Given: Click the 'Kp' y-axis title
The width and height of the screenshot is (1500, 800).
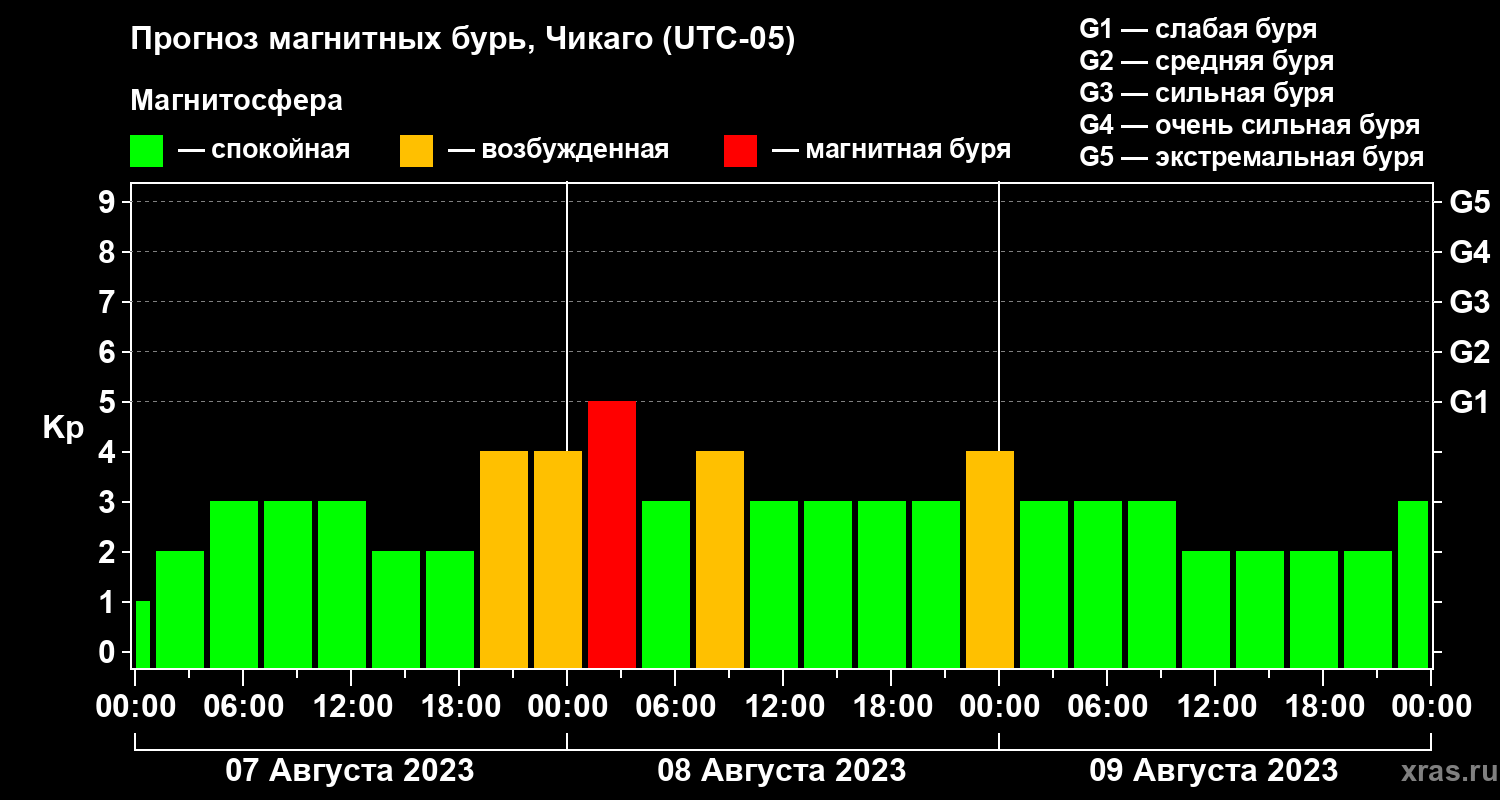Looking at the screenshot, I should tap(64, 427).
